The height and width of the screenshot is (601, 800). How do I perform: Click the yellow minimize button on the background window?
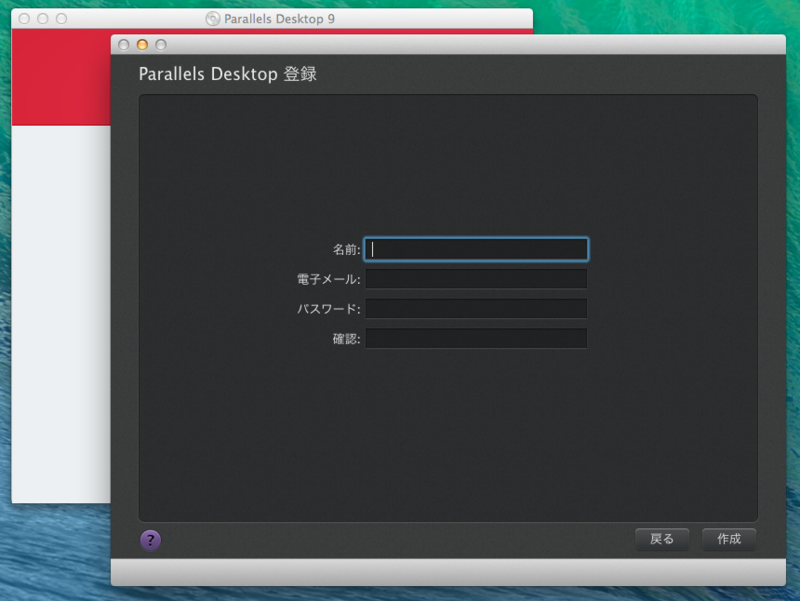point(42,17)
